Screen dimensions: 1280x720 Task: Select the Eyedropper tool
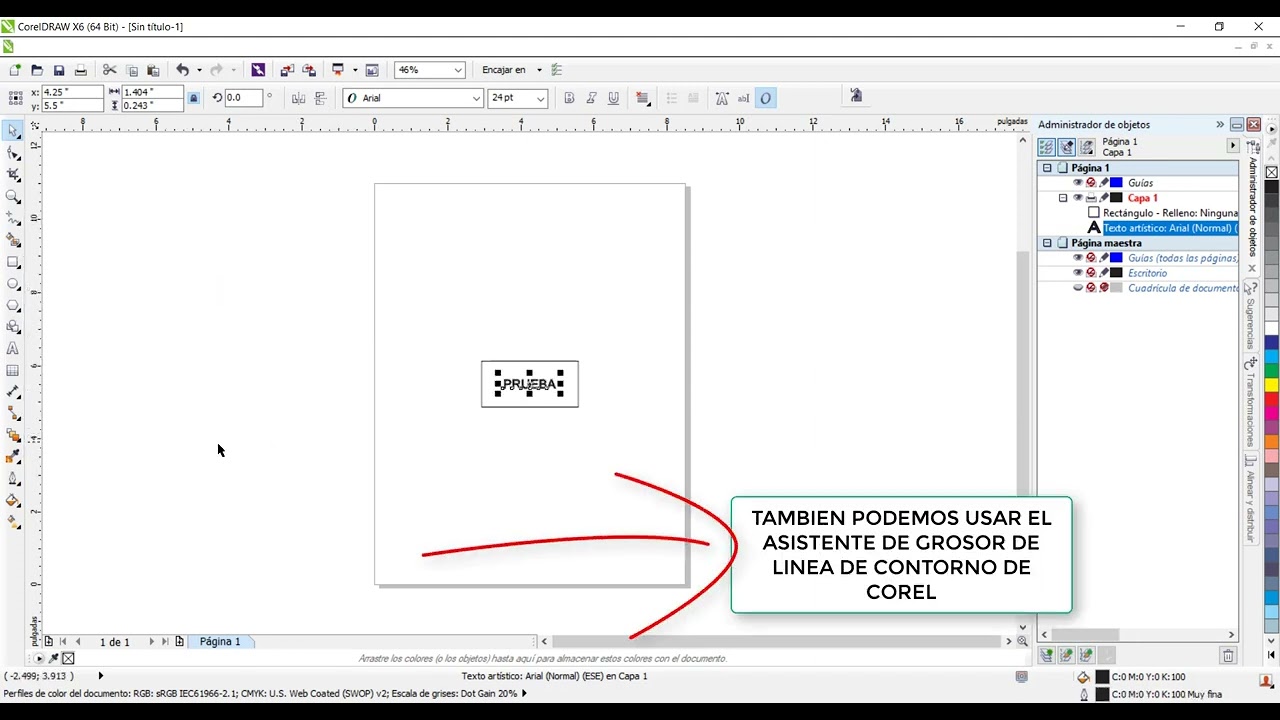coord(13,458)
